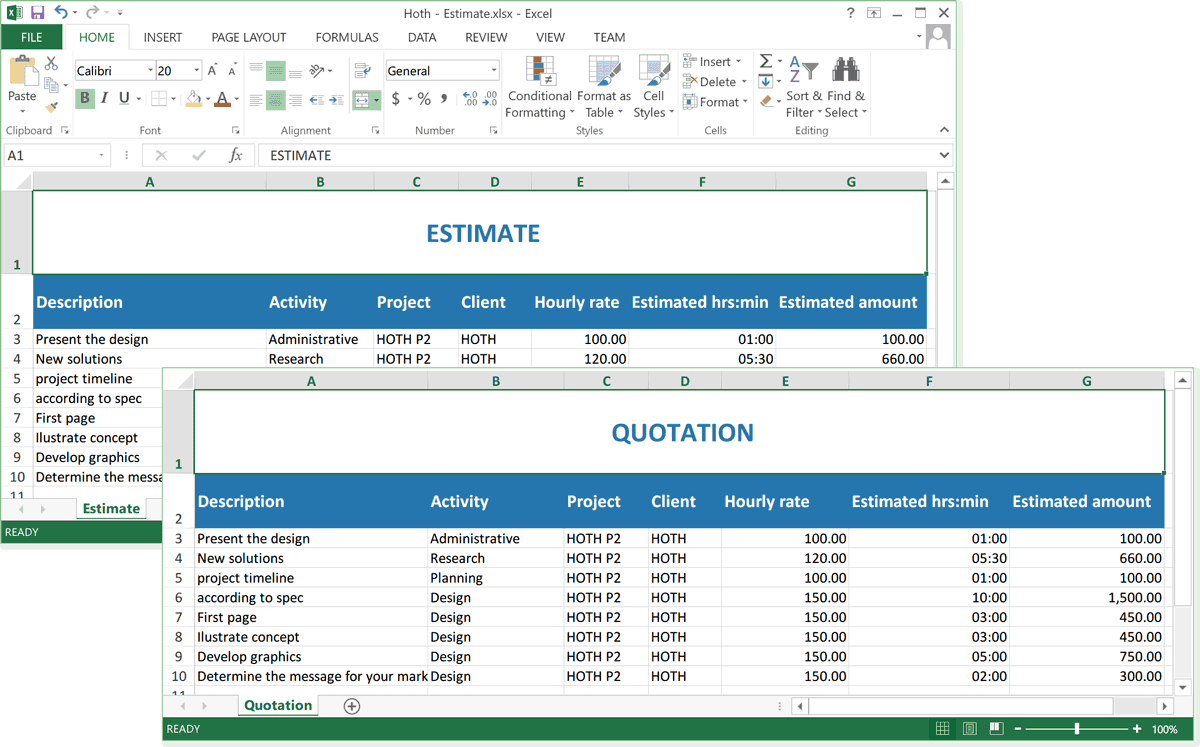Image resolution: width=1200 pixels, height=747 pixels.
Task: Click the Orientation text angle icon
Action: tap(318, 70)
